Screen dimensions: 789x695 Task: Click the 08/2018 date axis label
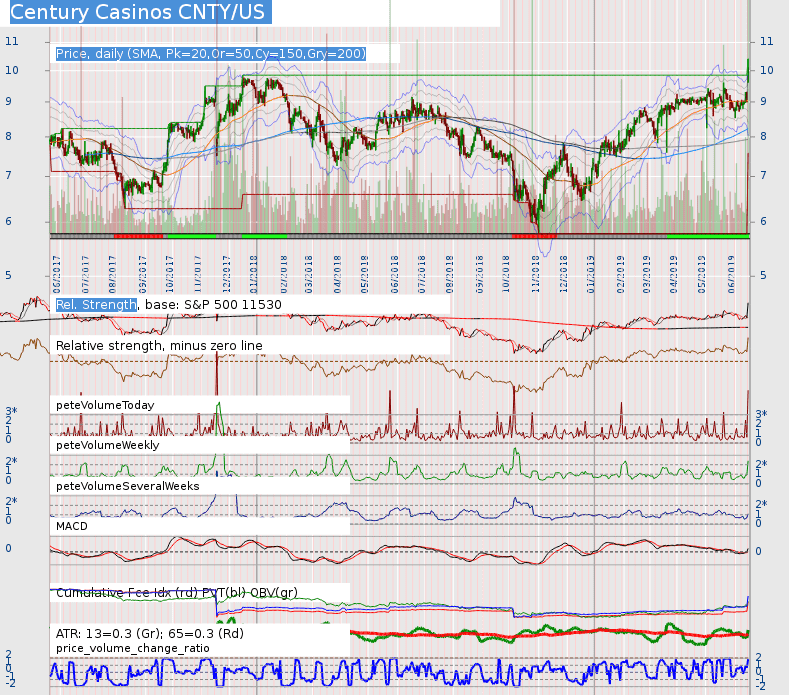(449, 274)
